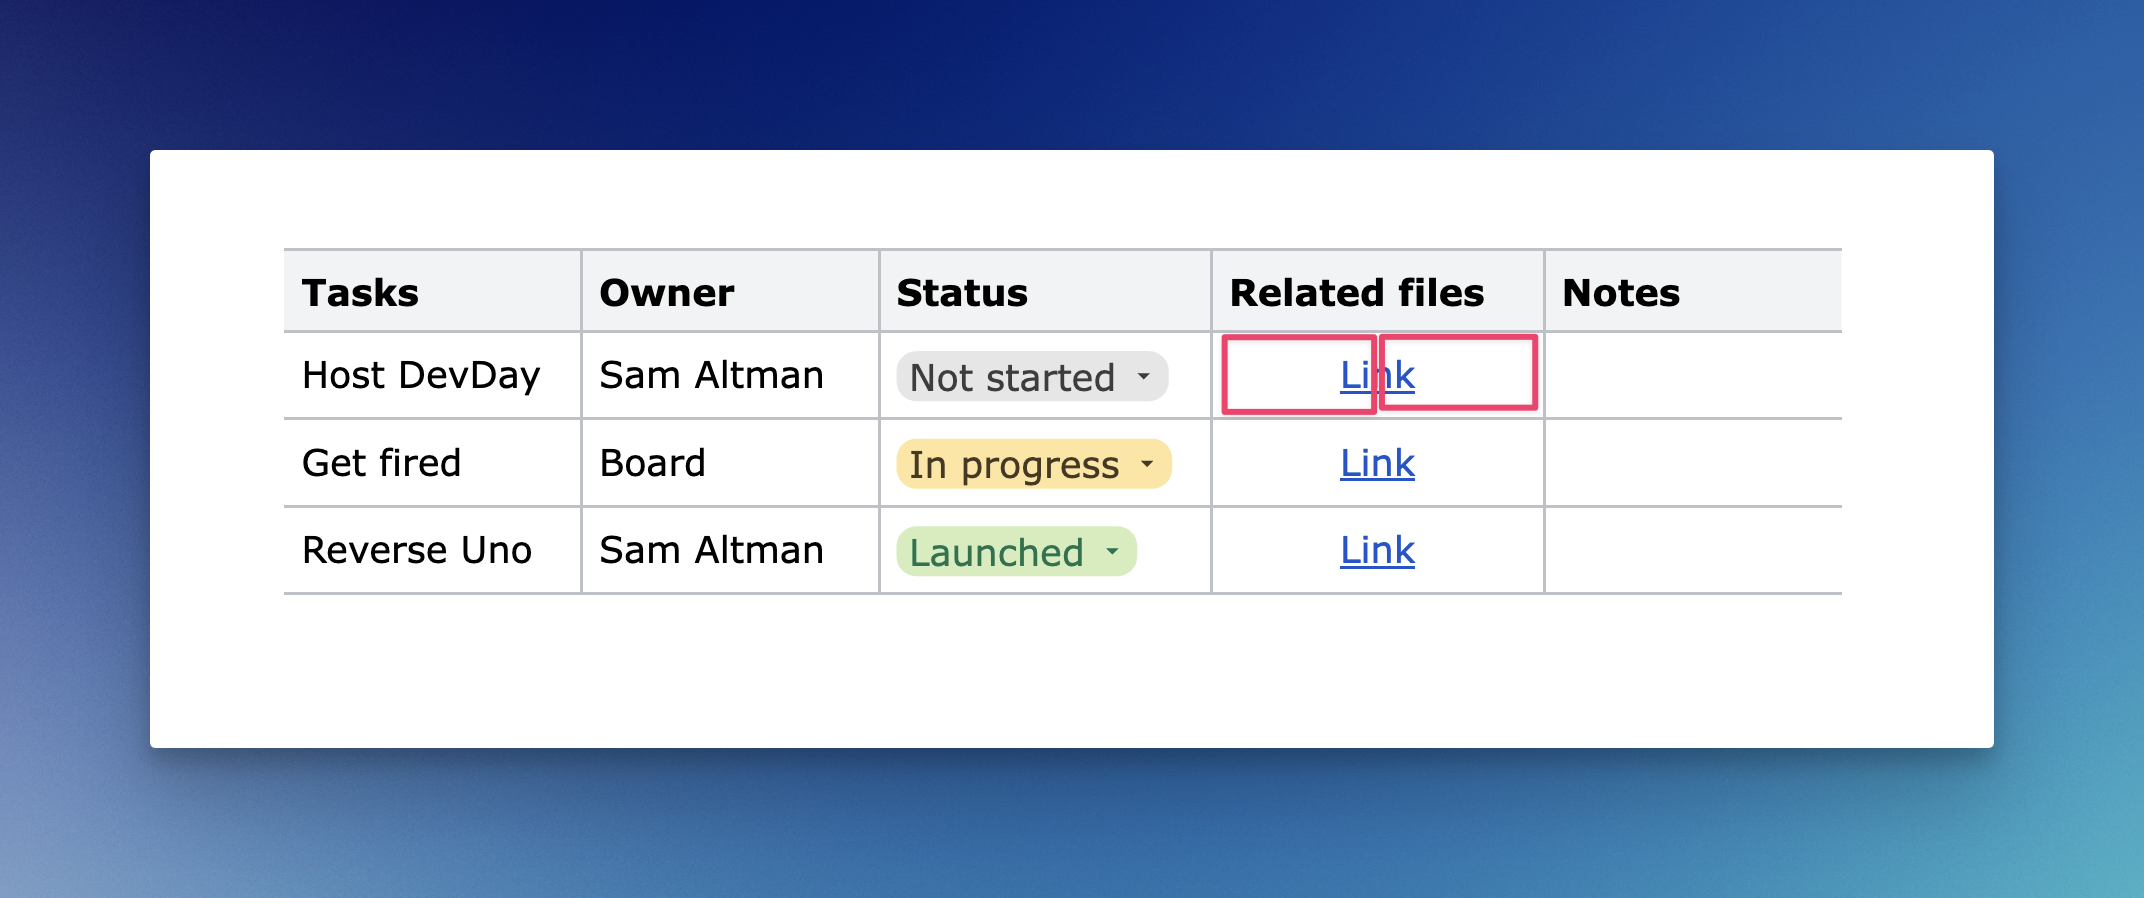Open the Link for Host DevDay
Screen dimensions: 2144x898
tap(1377, 375)
